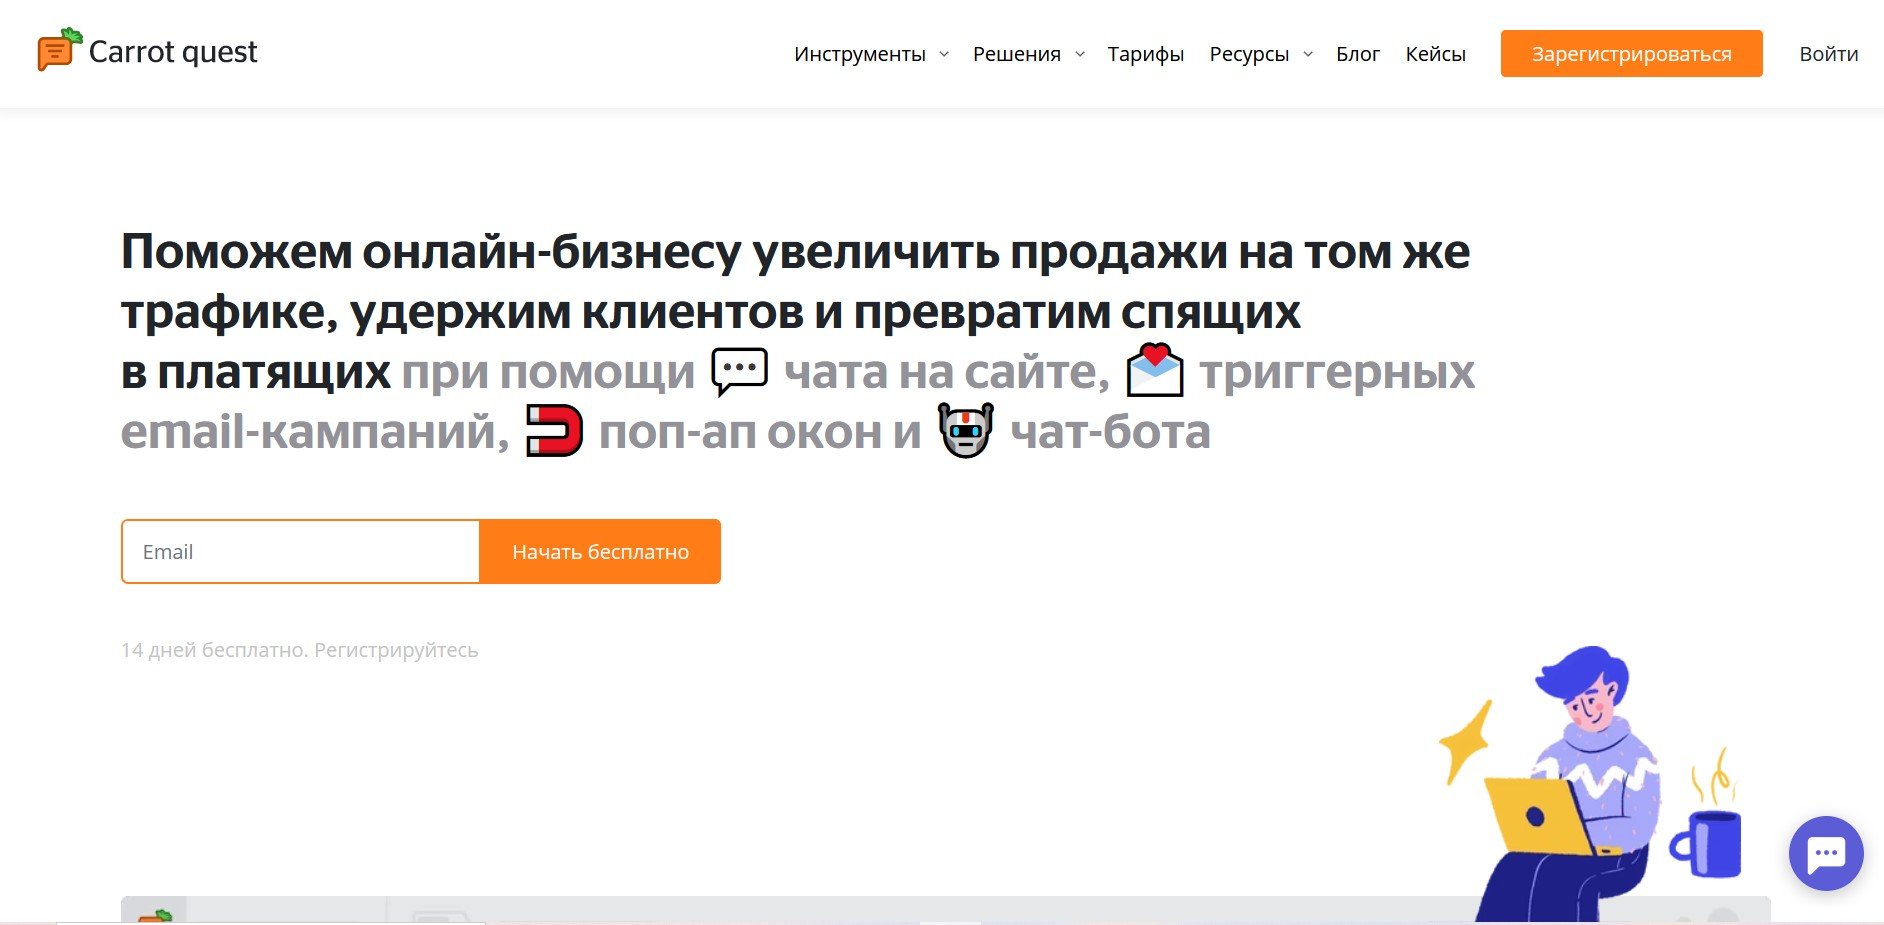Open the Тарифы menu item
Screen dimensions: 1884x925
(x=1145, y=54)
